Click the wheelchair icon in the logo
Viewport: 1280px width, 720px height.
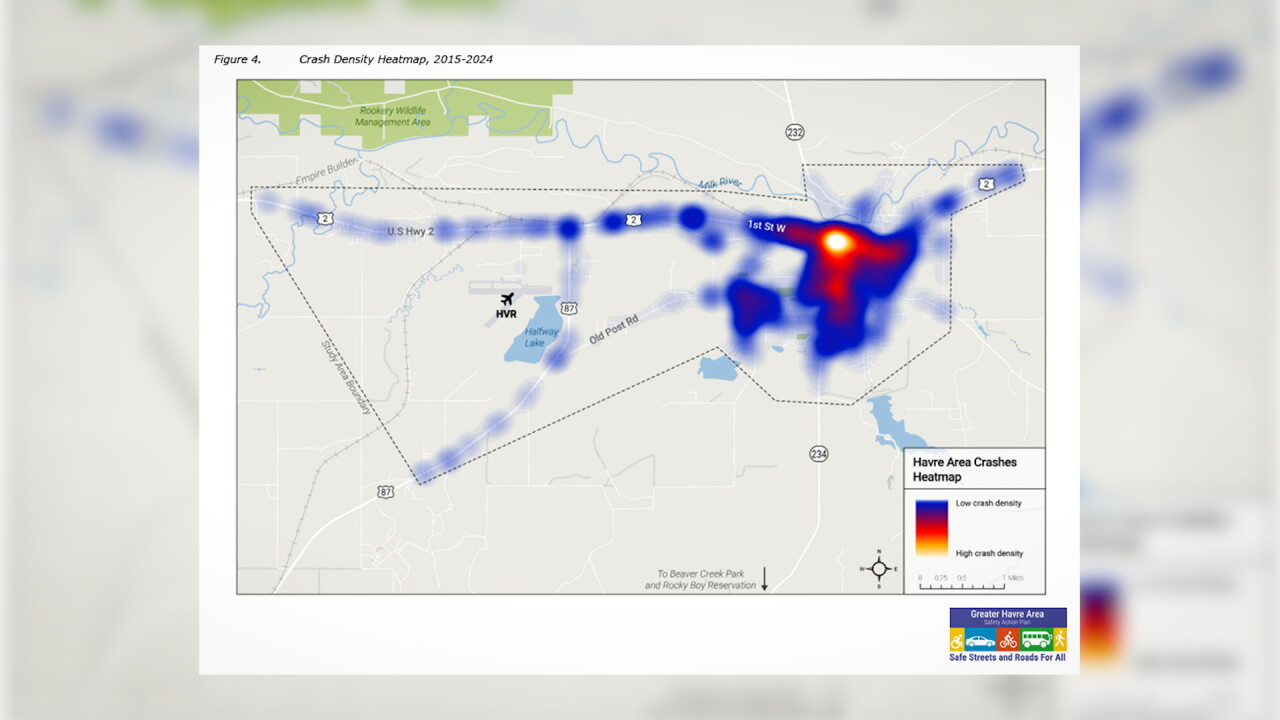pyautogui.click(x=957, y=640)
